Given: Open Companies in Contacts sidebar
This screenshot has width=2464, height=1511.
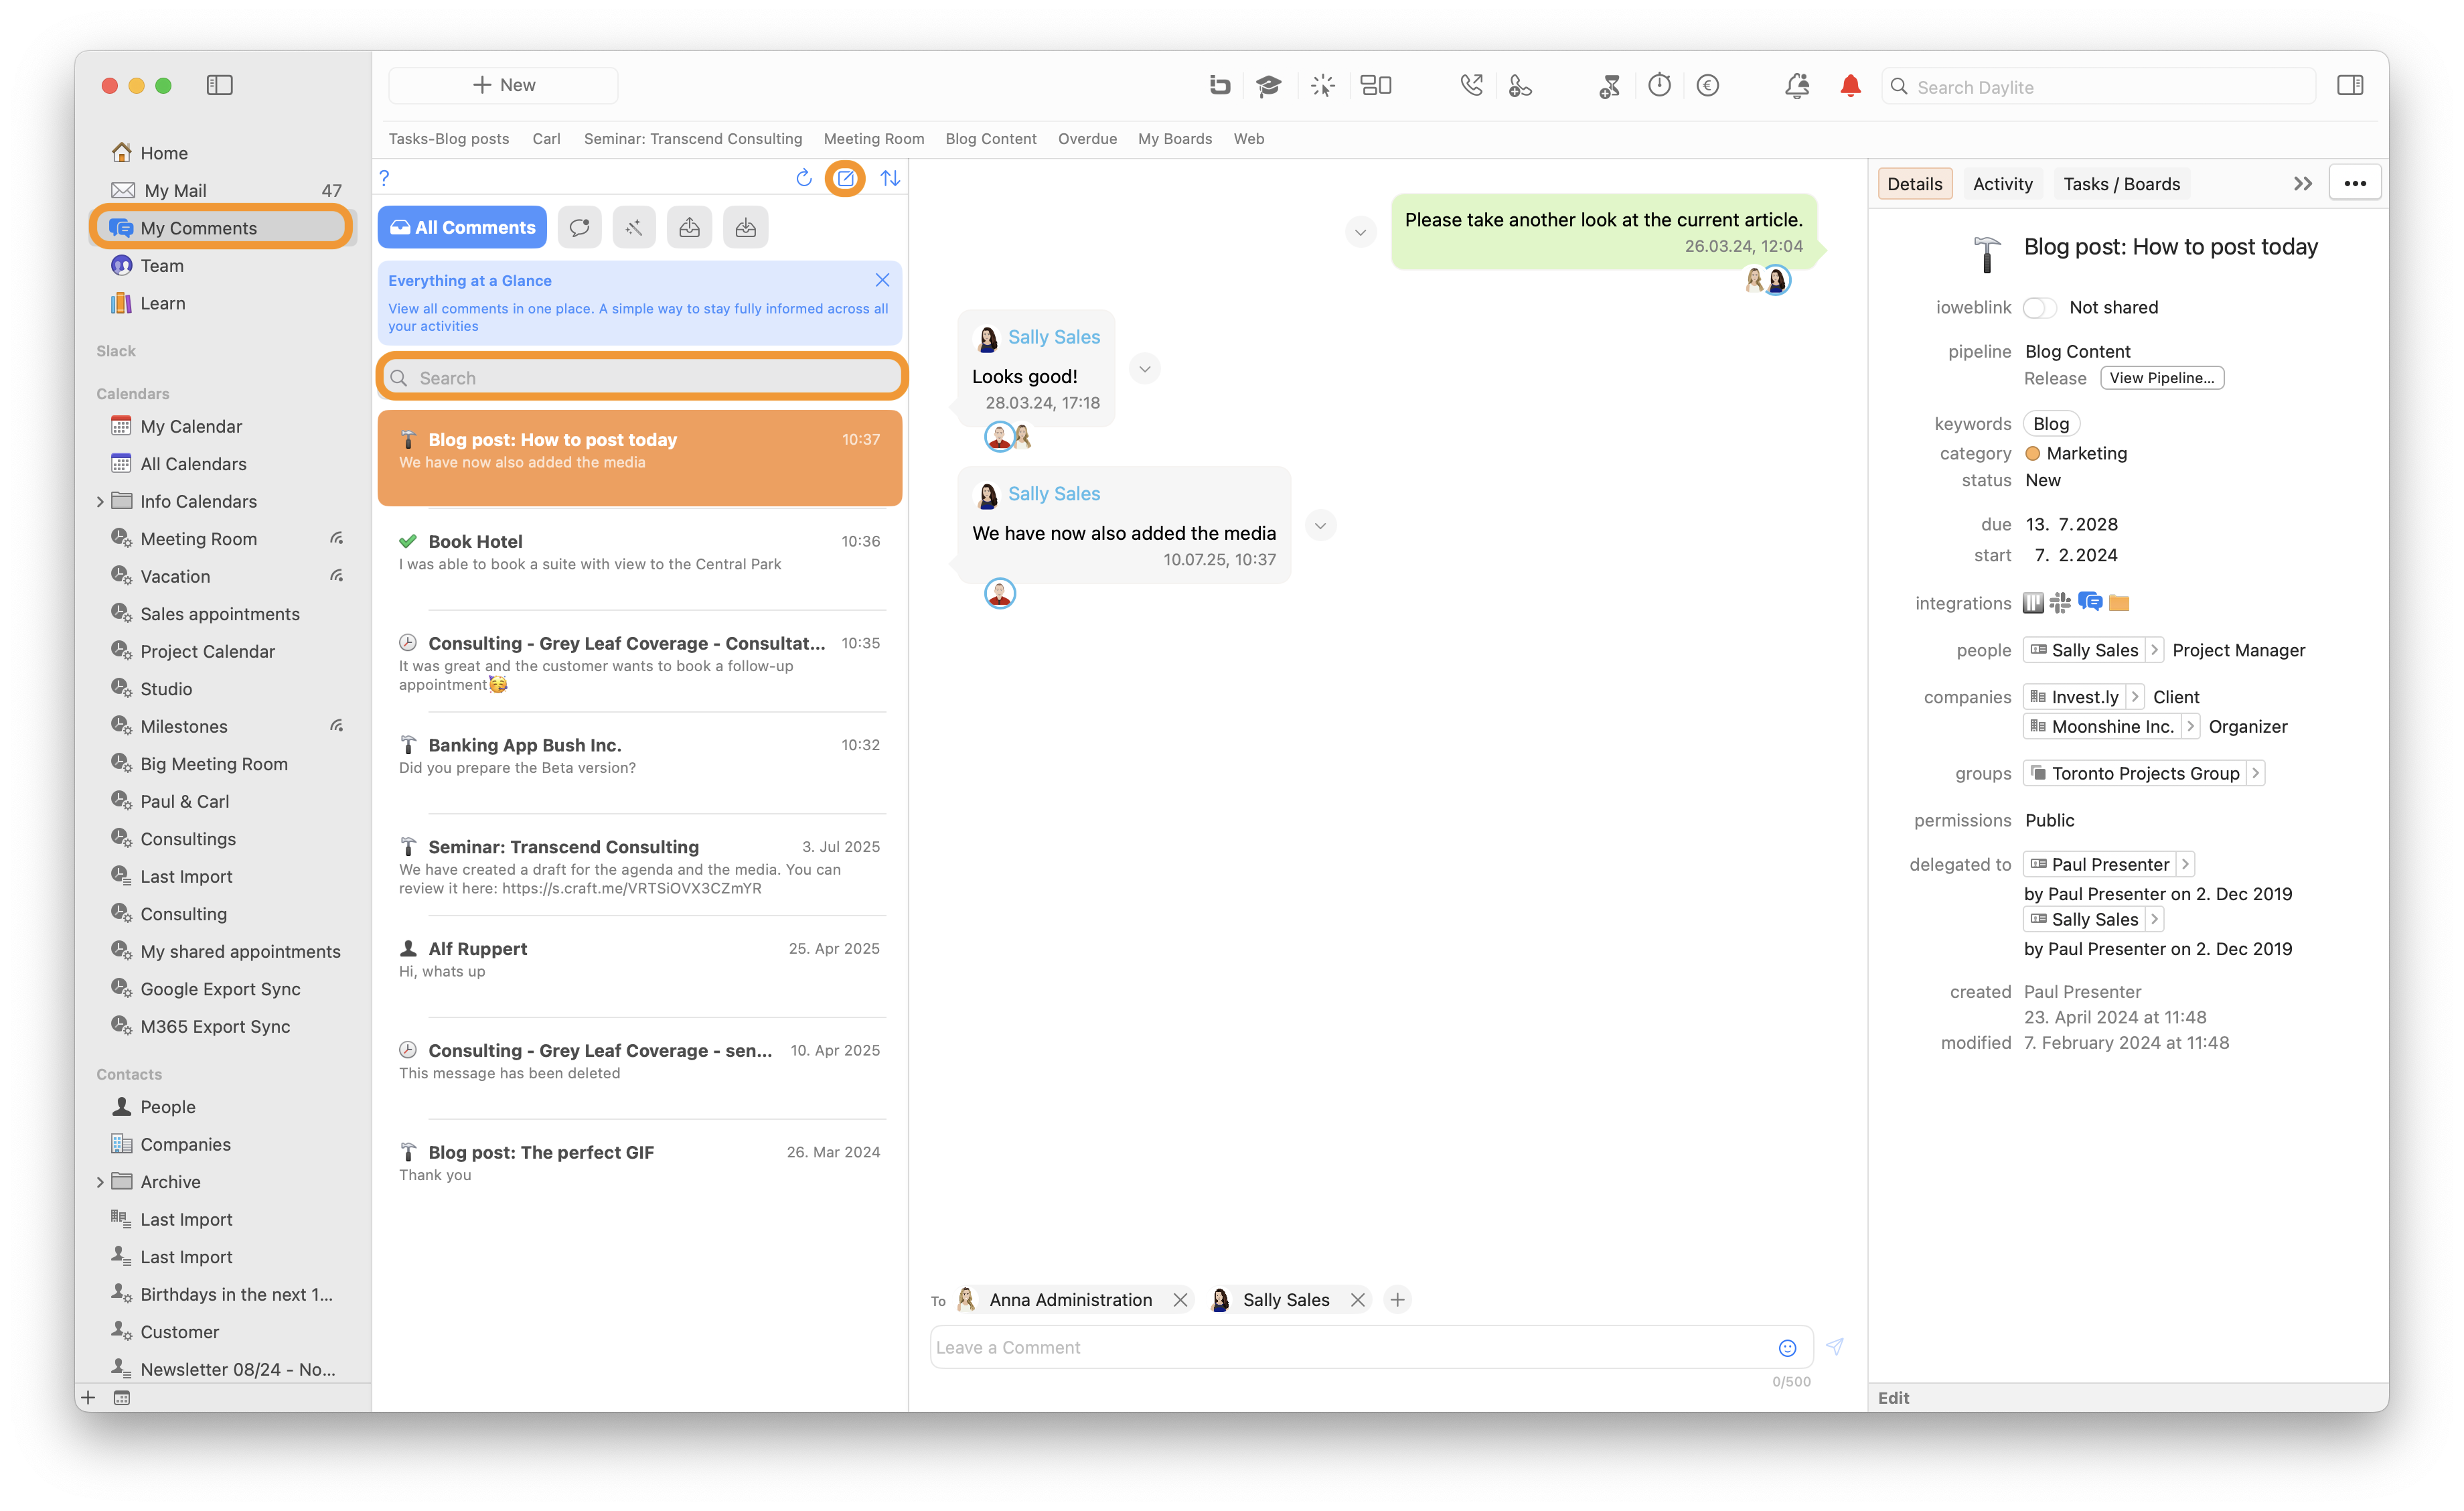Looking at the screenshot, I should [221, 1145].
